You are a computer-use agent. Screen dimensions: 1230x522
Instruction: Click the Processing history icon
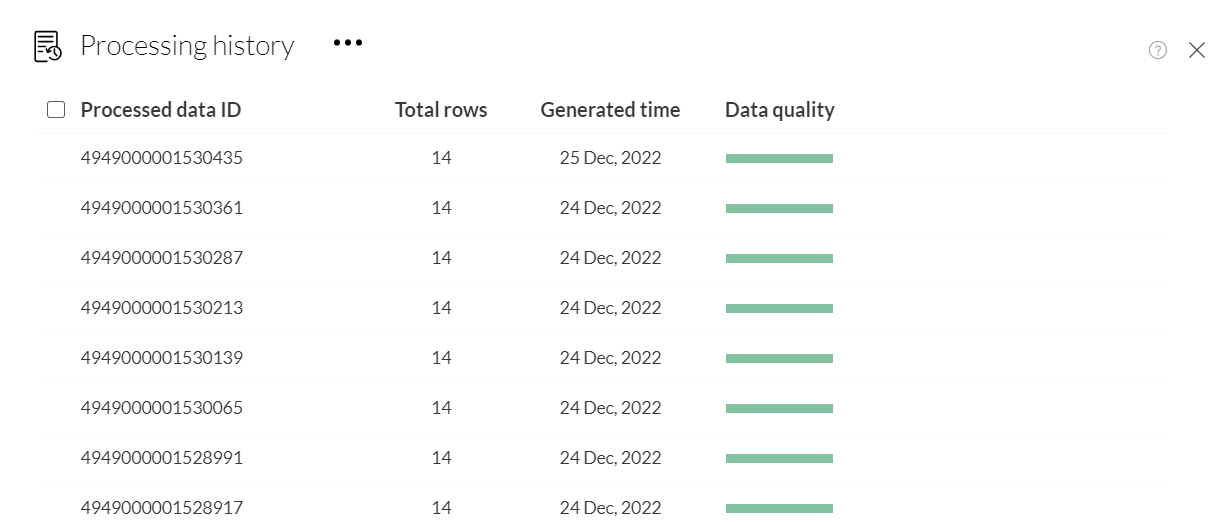[47, 46]
